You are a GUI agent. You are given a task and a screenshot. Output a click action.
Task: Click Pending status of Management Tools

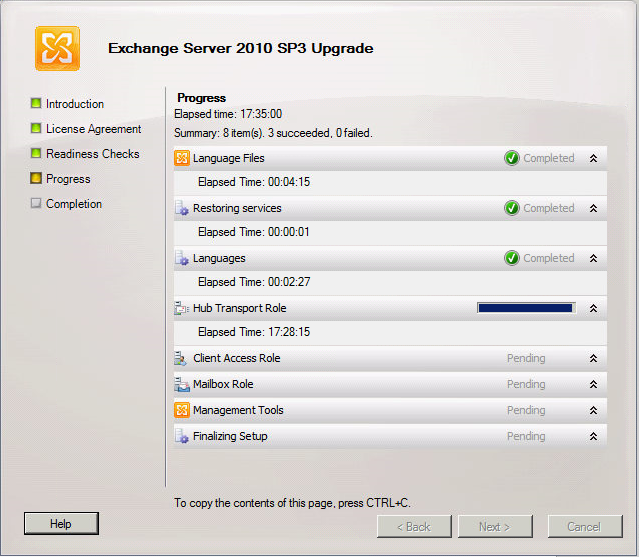click(x=526, y=410)
